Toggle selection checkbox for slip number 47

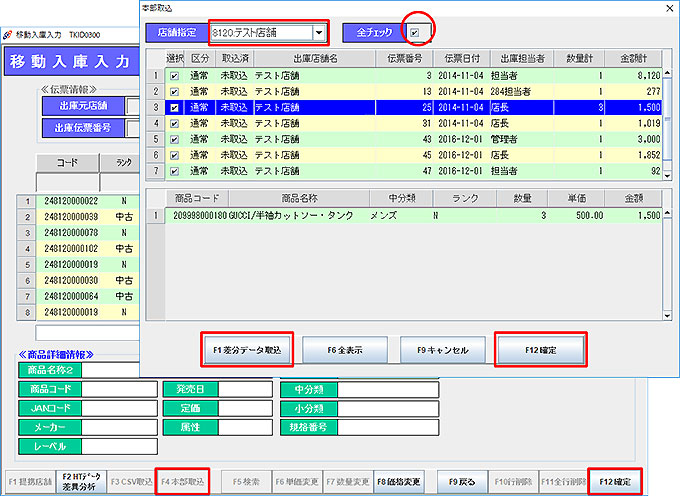(x=174, y=171)
